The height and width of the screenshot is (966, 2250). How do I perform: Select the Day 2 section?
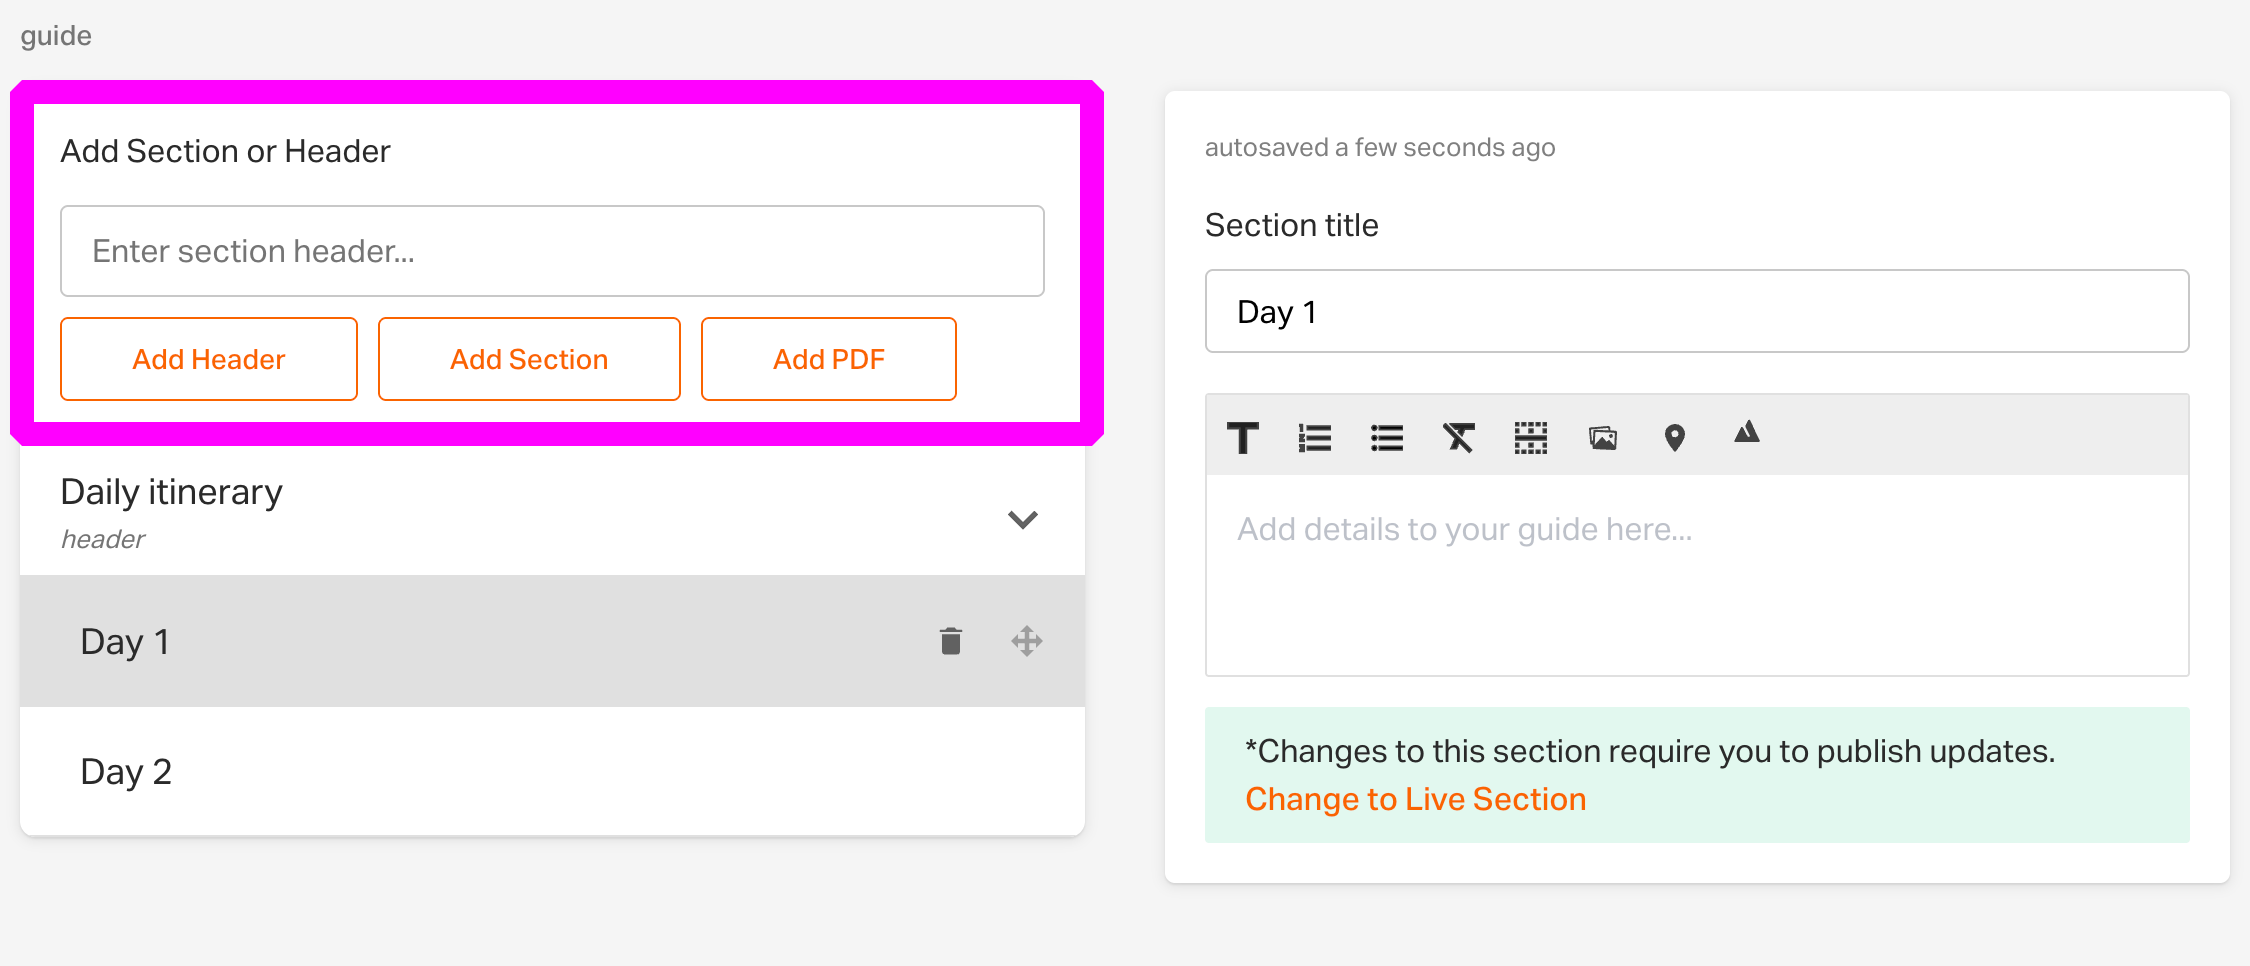[552, 771]
